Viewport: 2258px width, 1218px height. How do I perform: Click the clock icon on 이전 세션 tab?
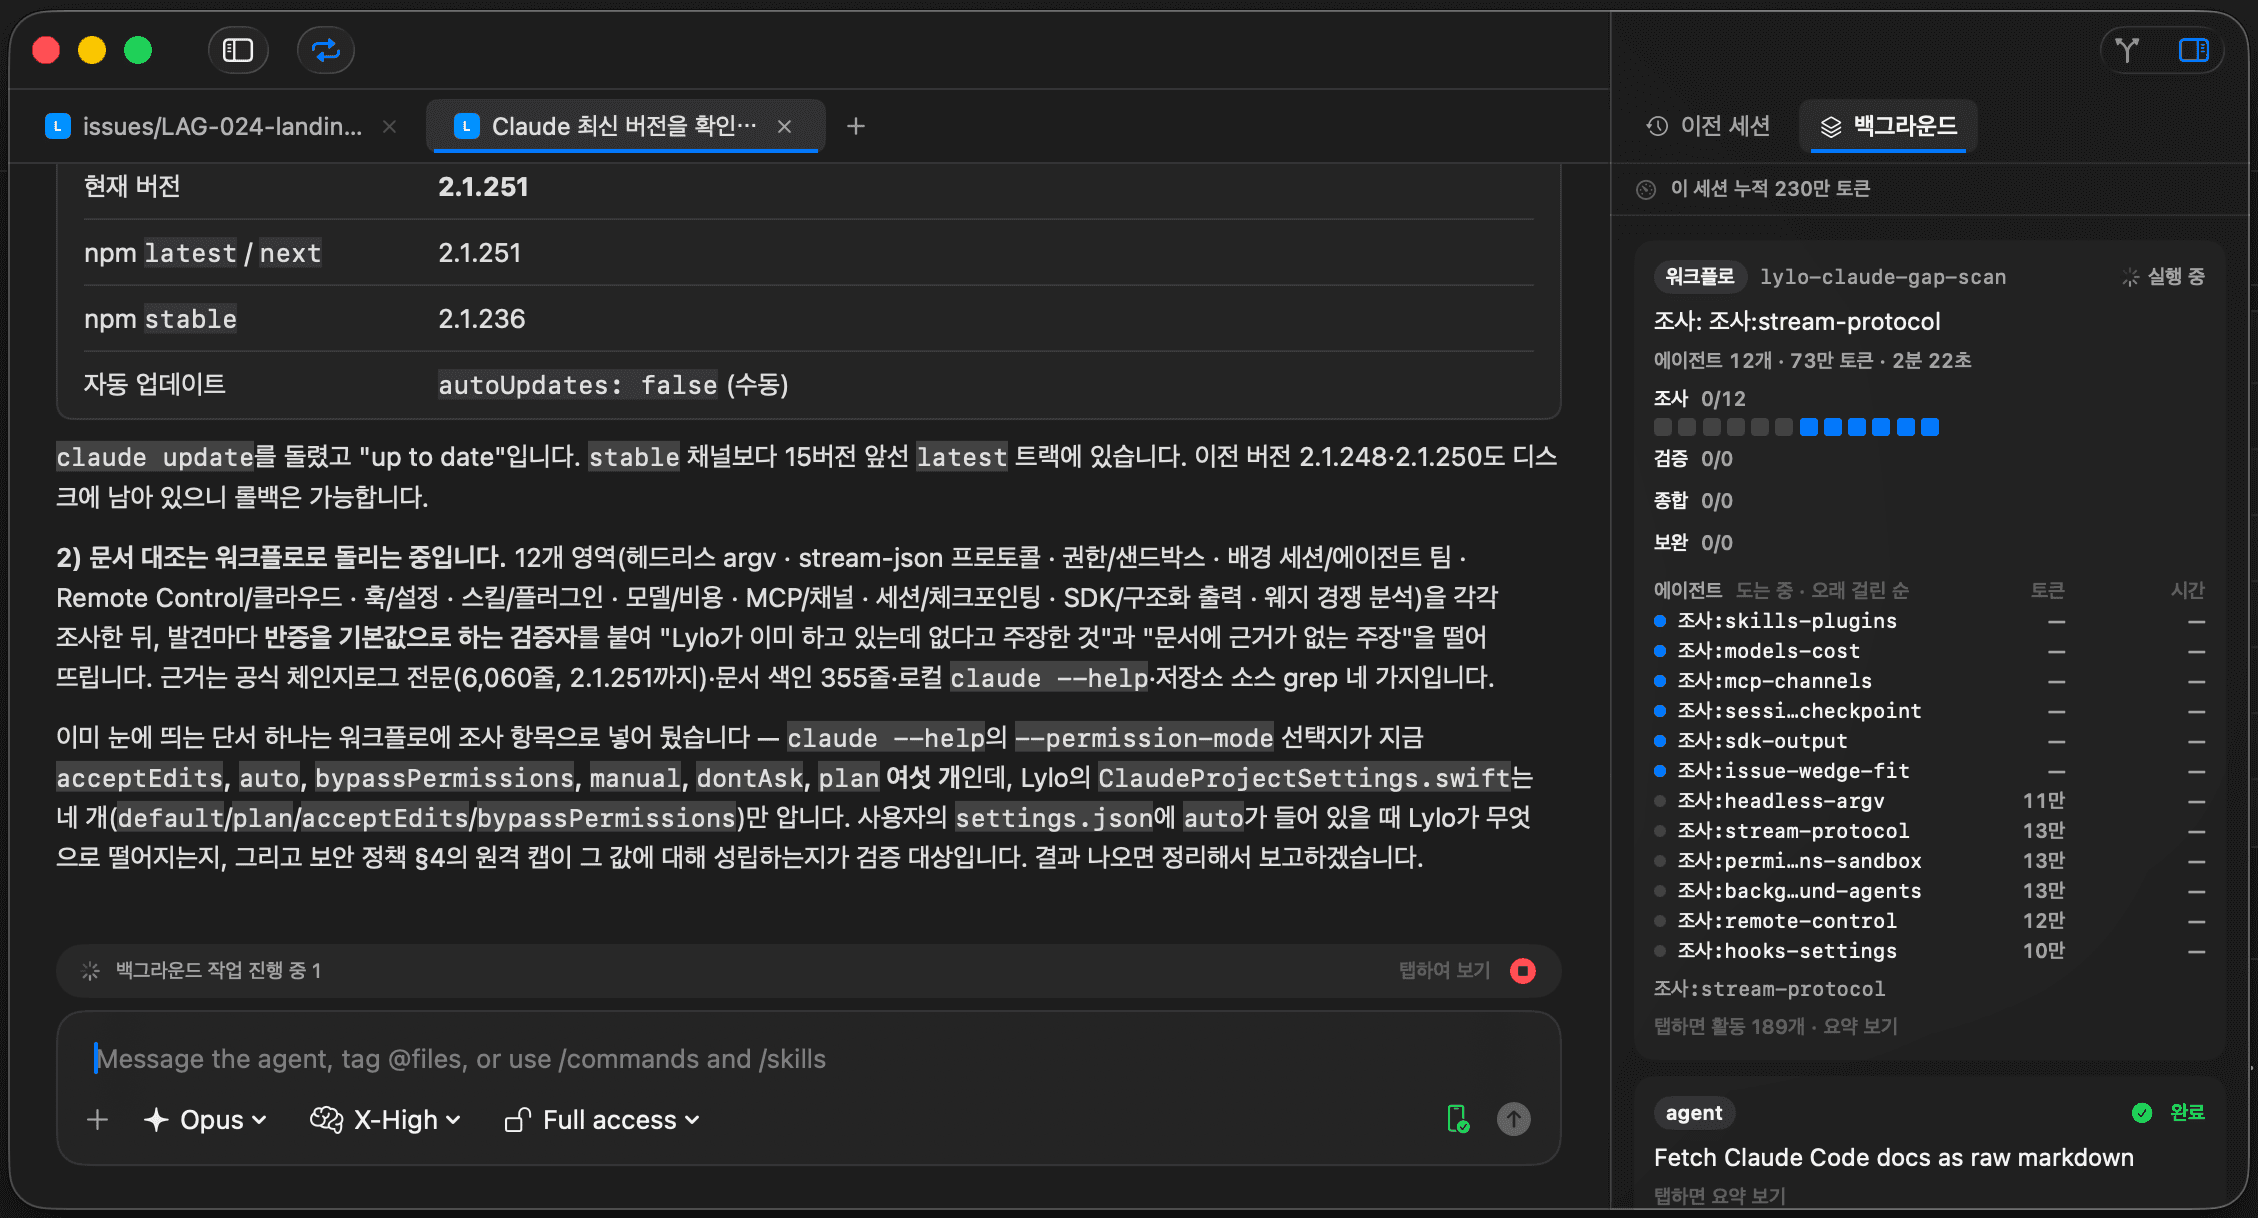(x=1657, y=126)
